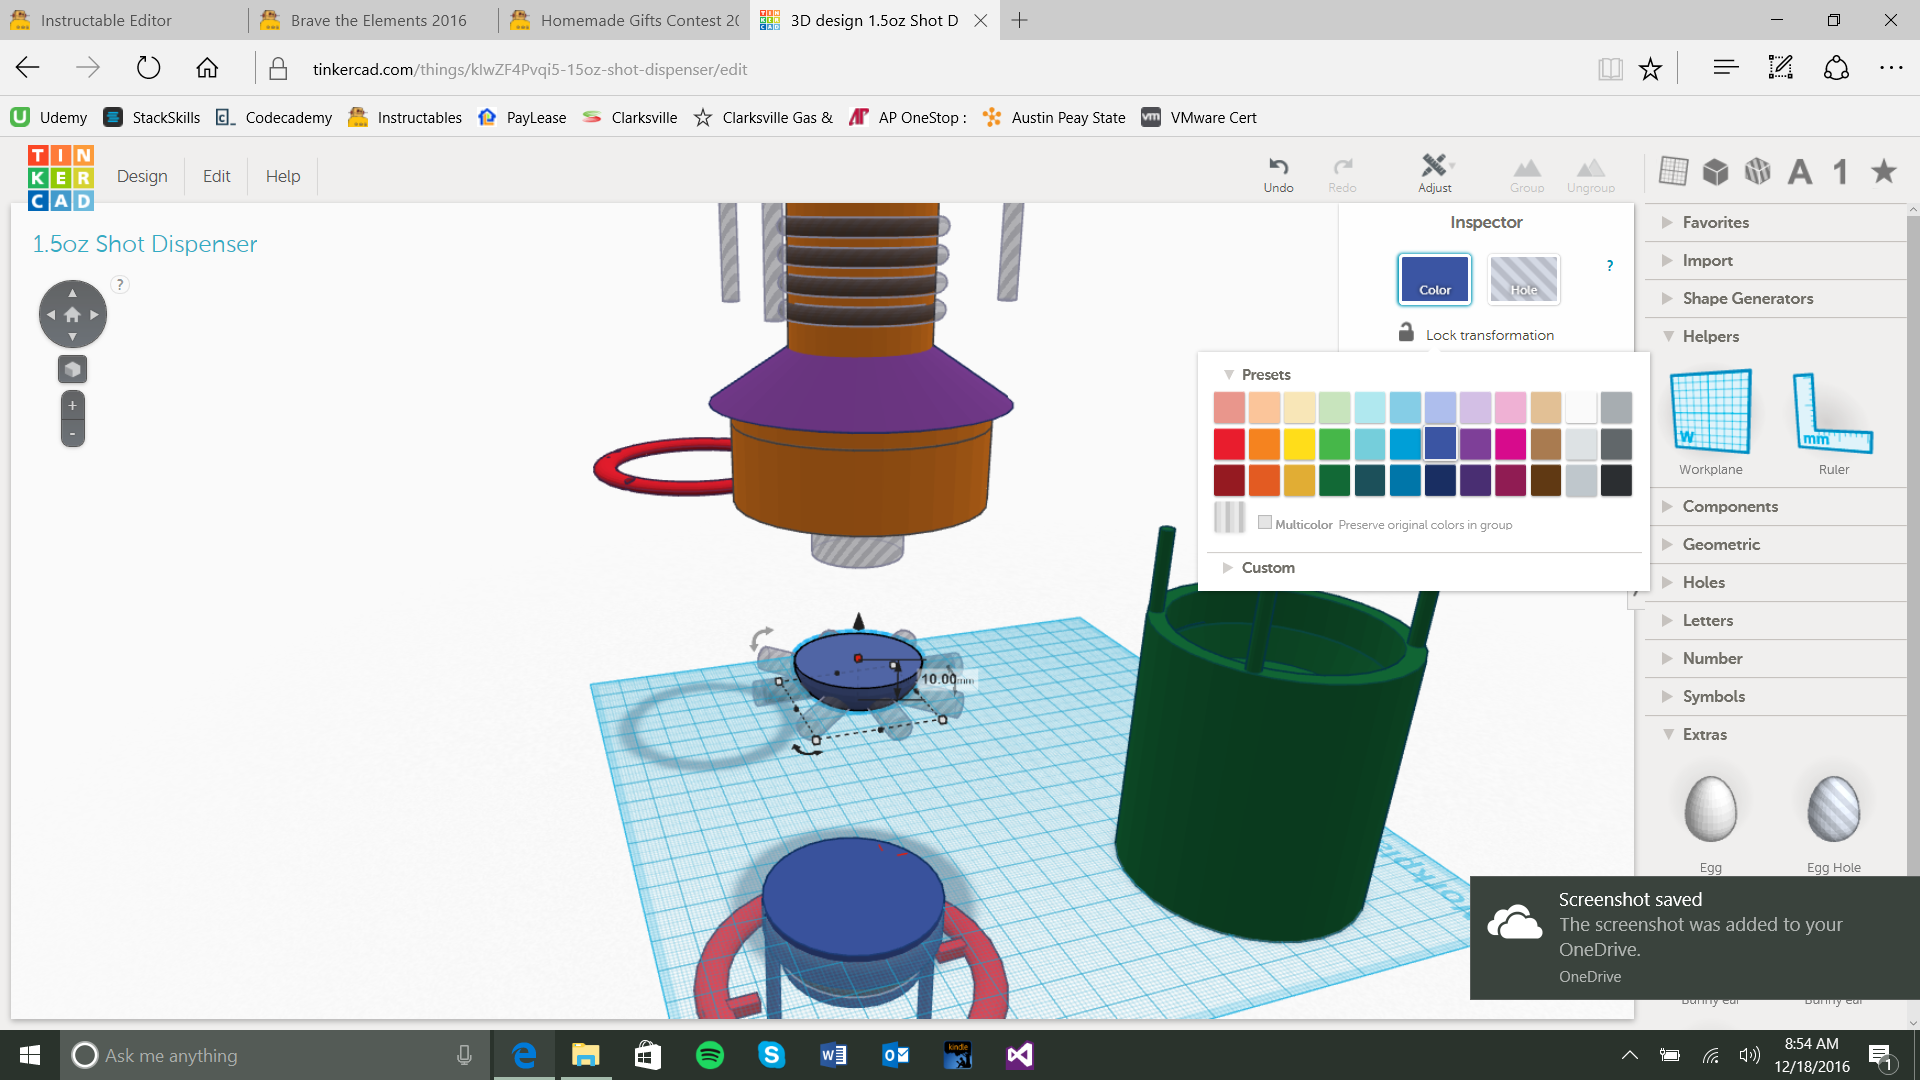Add page to favorites star icon
The width and height of the screenshot is (1920, 1080).
1650,68
